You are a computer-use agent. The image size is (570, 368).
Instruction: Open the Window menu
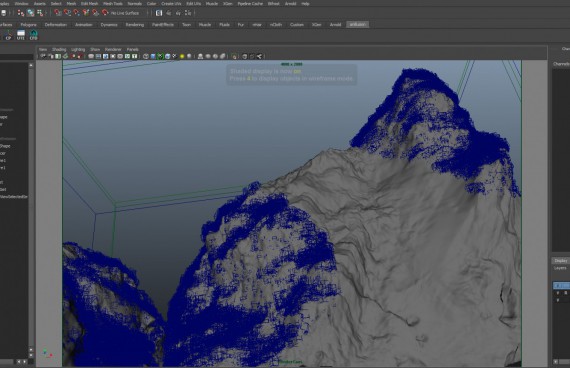point(21,4)
